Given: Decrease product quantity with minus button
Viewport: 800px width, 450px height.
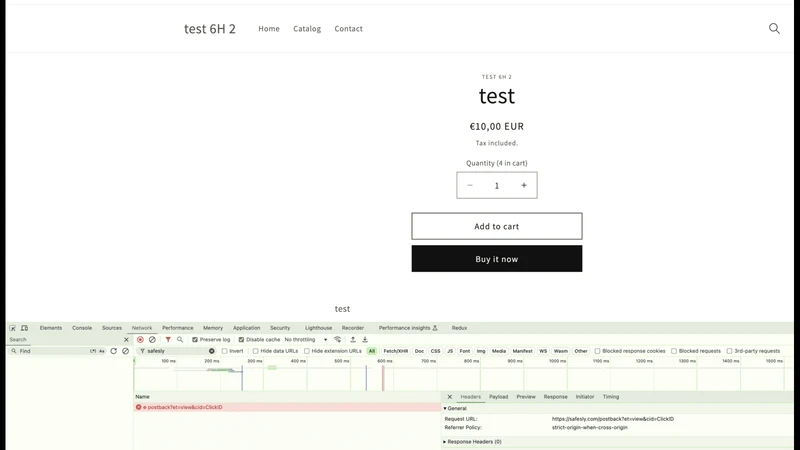Looking at the screenshot, I should coord(470,186).
